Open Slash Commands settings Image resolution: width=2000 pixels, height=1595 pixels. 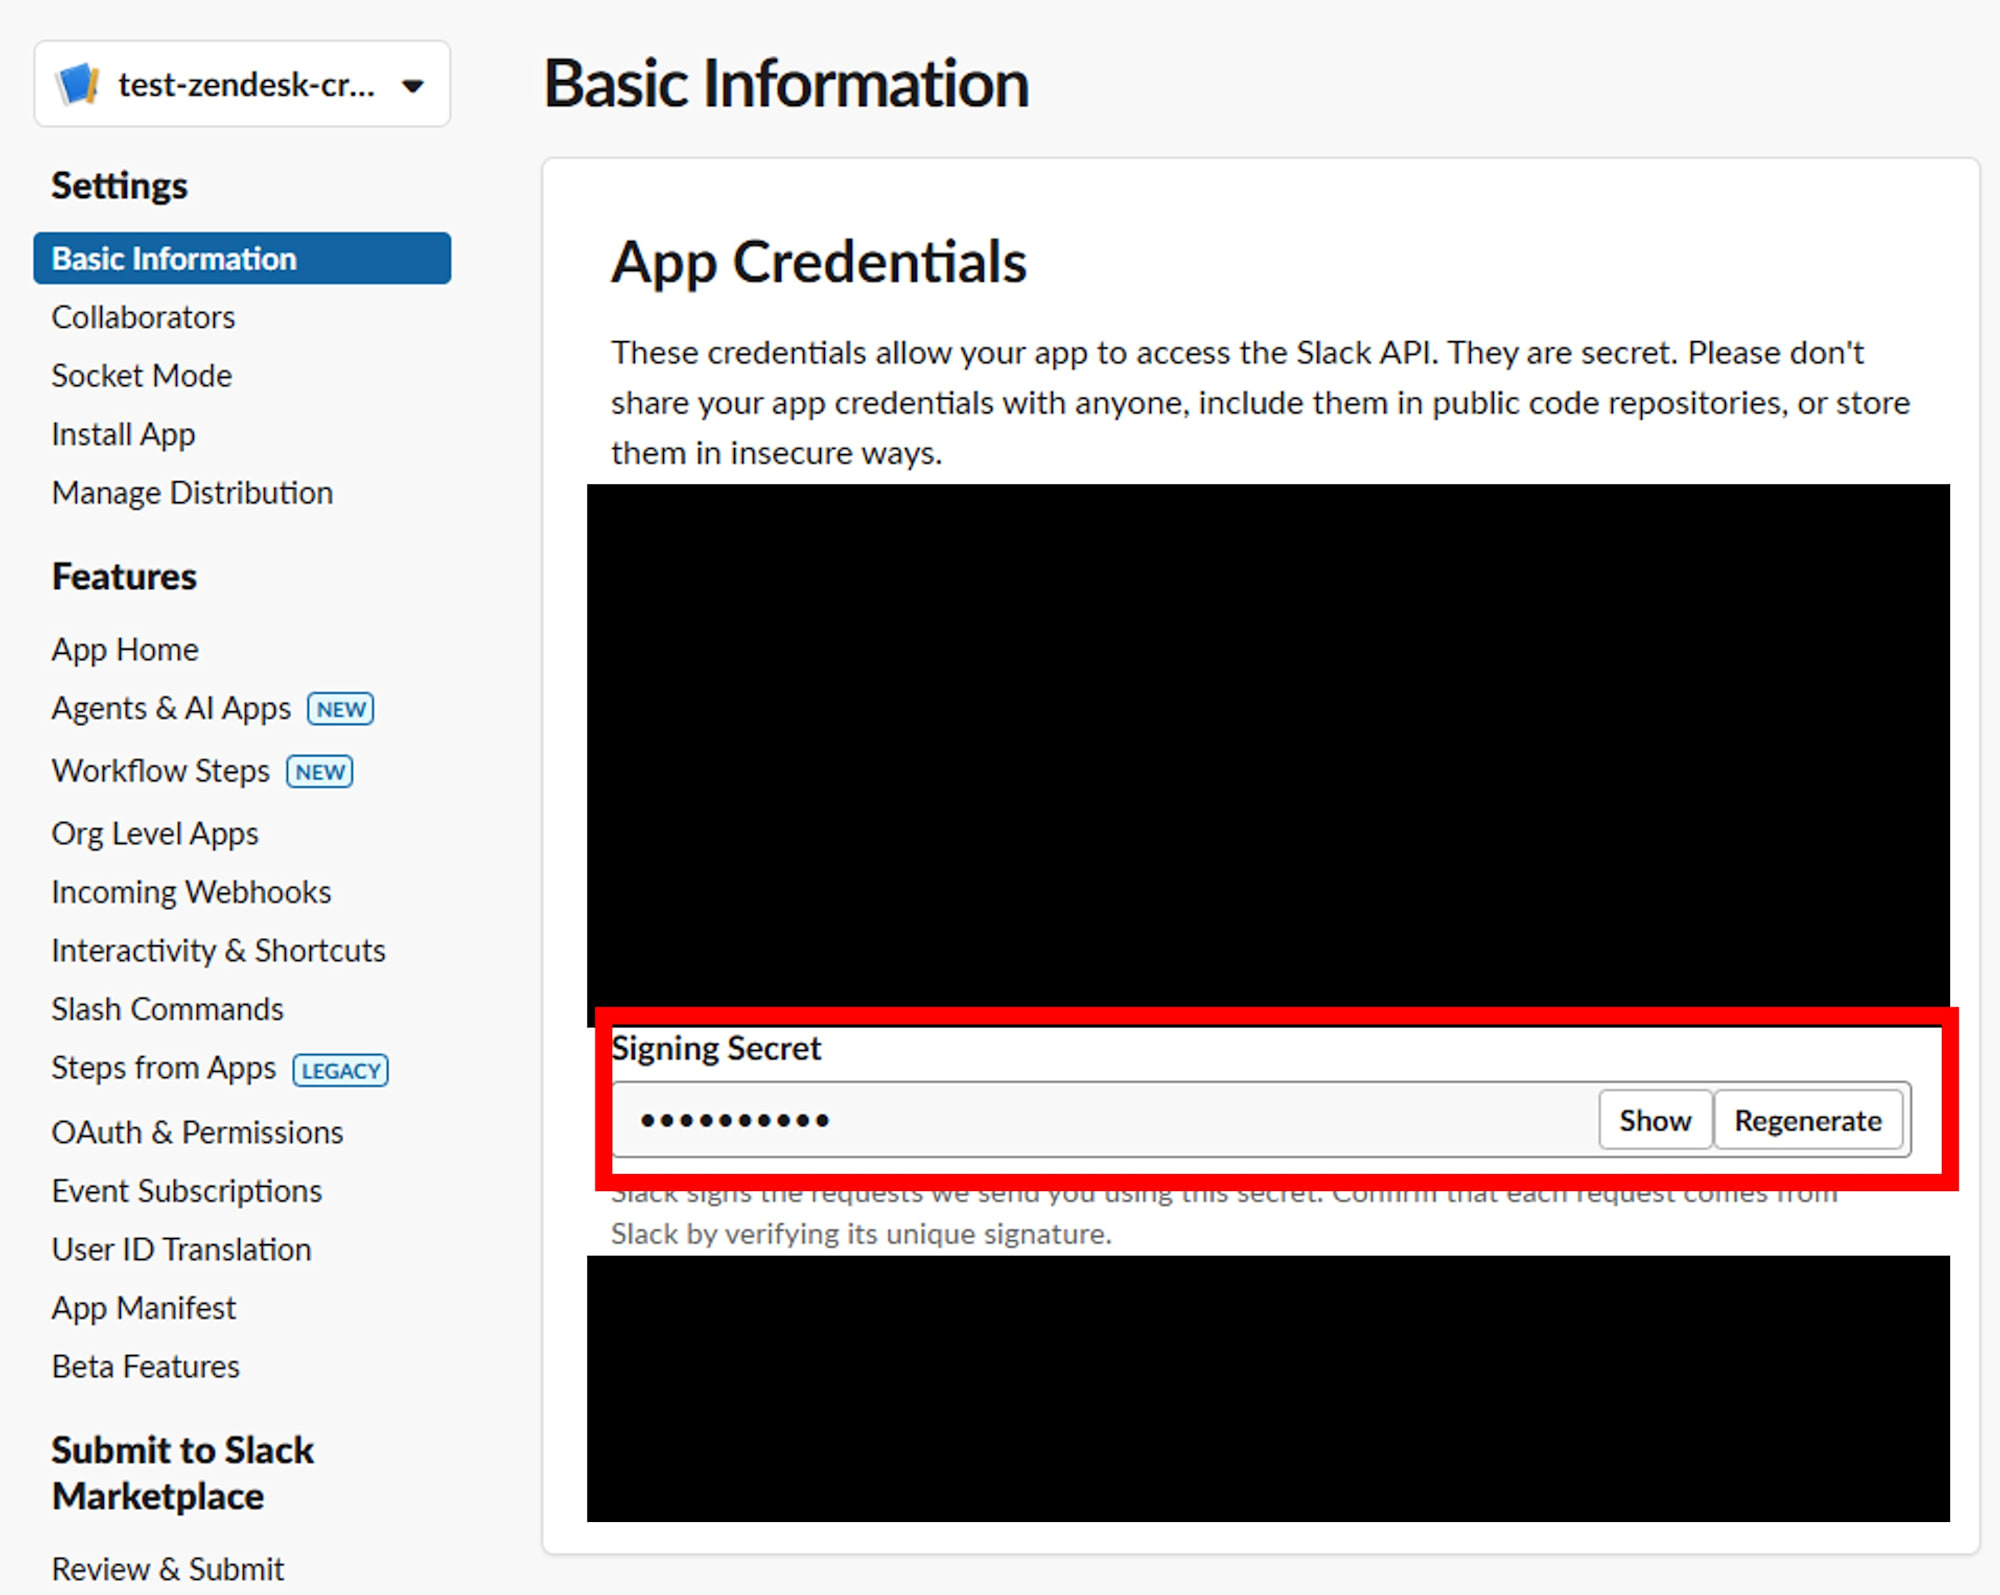[x=167, y=1009]
